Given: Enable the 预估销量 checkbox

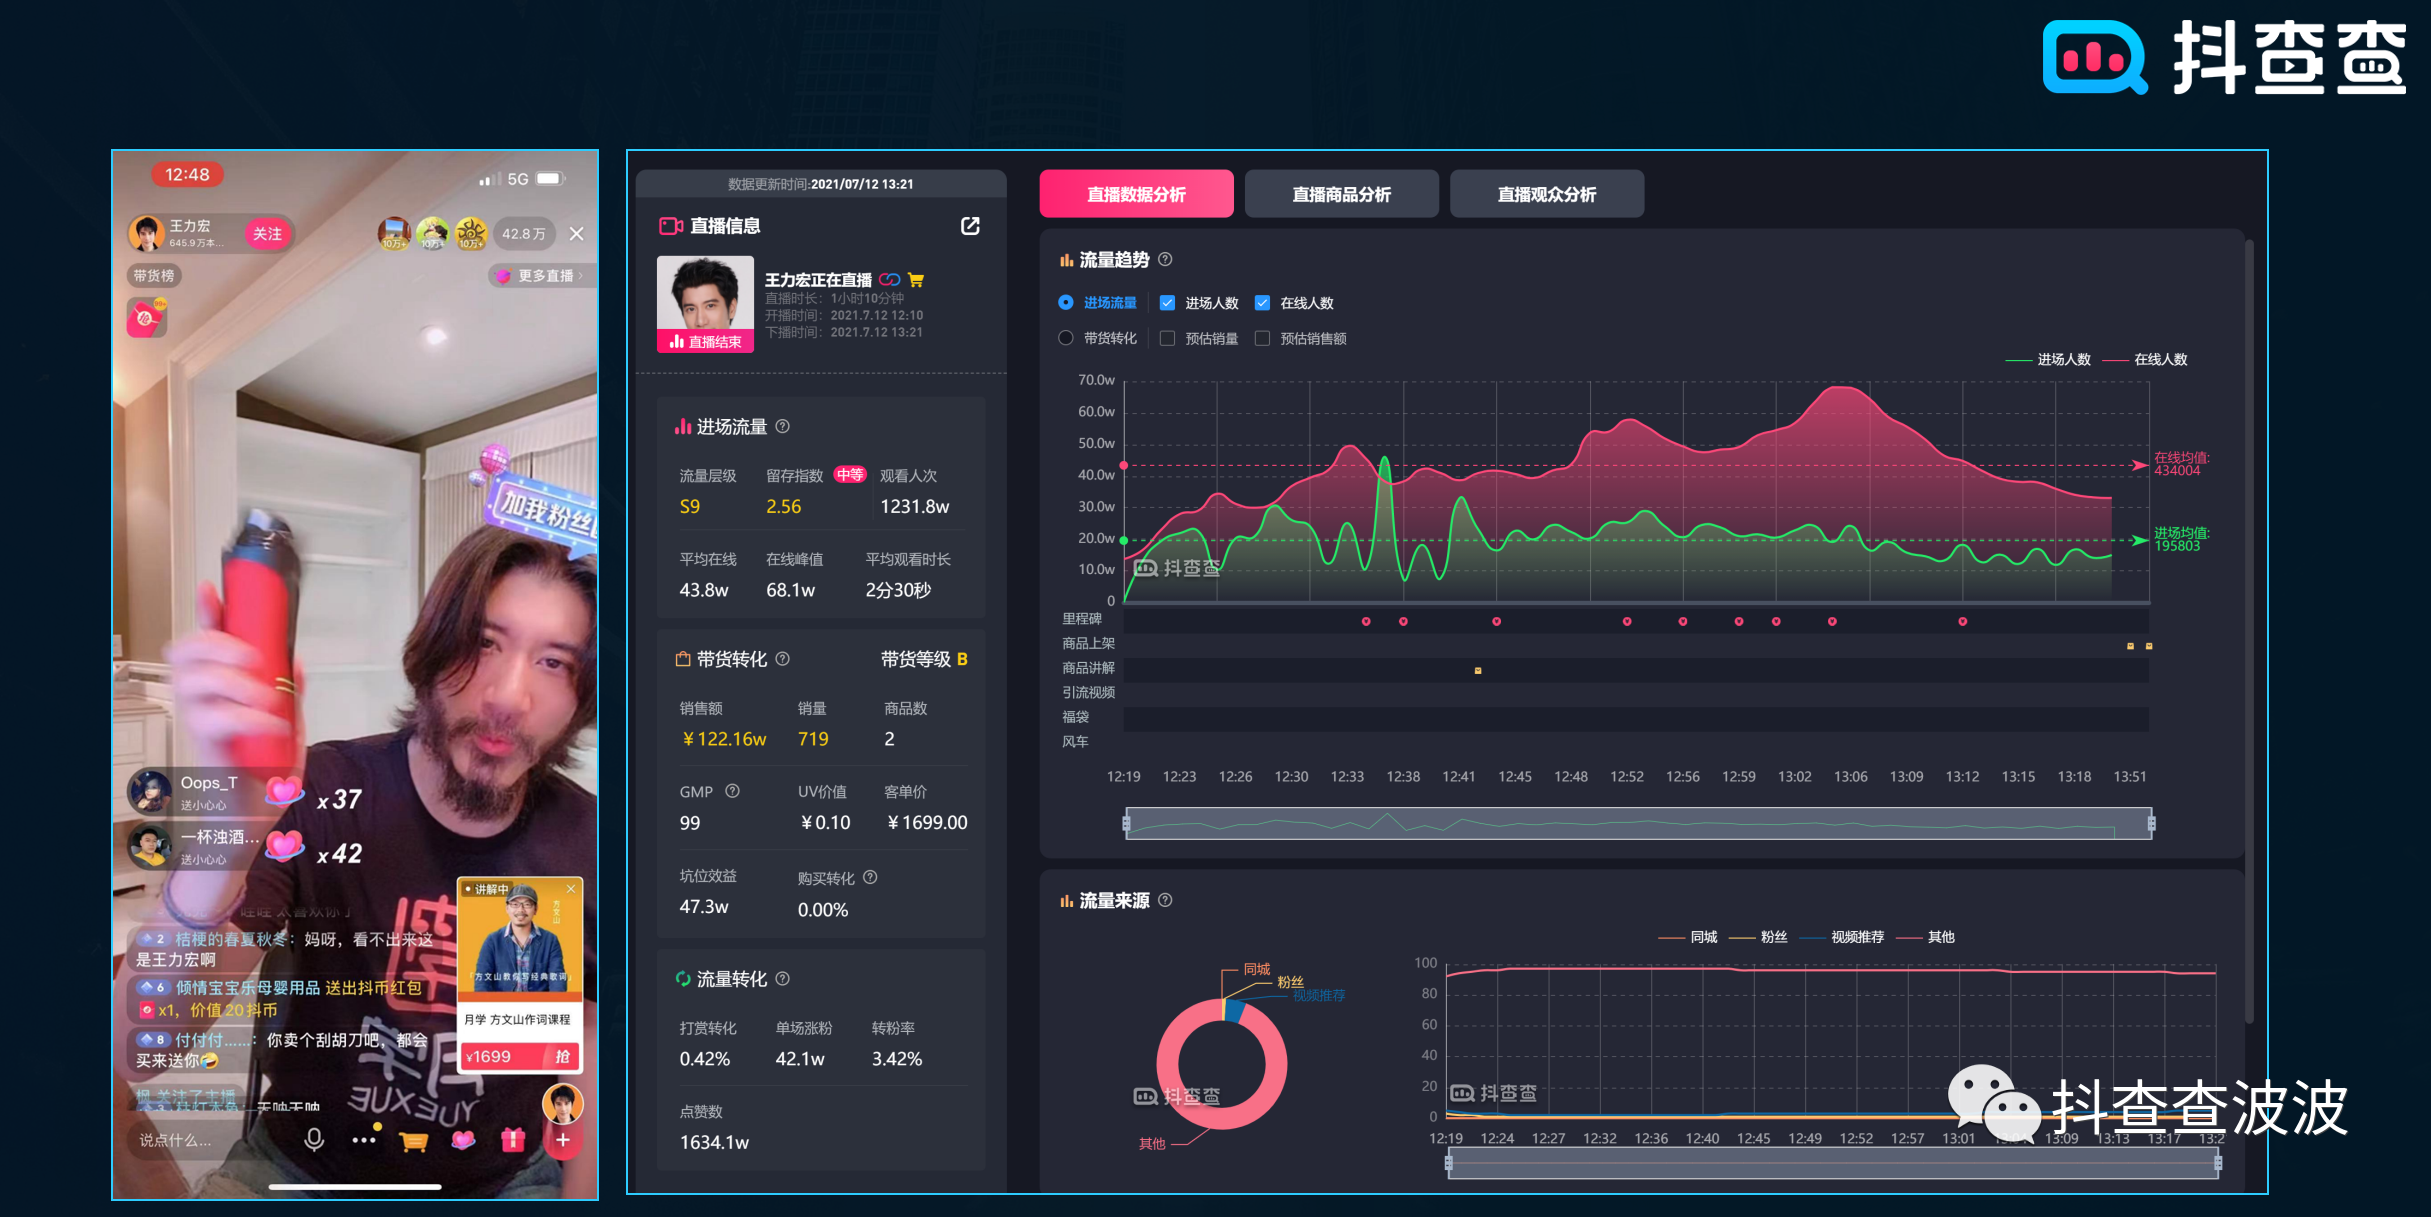Looking at the screenshot, I should [1167, 338].
